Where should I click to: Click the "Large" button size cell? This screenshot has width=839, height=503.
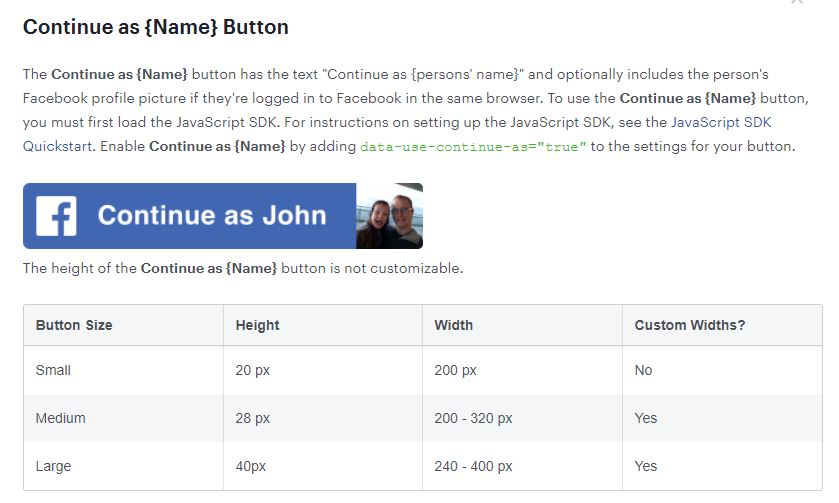[x=53, y=466]
